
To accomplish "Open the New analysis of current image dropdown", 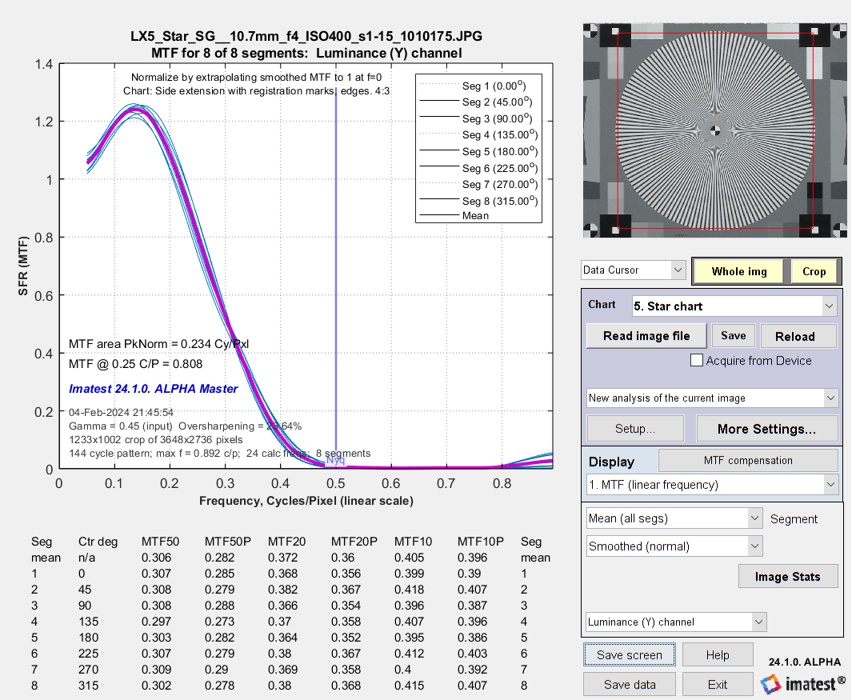I will (712, 398).
